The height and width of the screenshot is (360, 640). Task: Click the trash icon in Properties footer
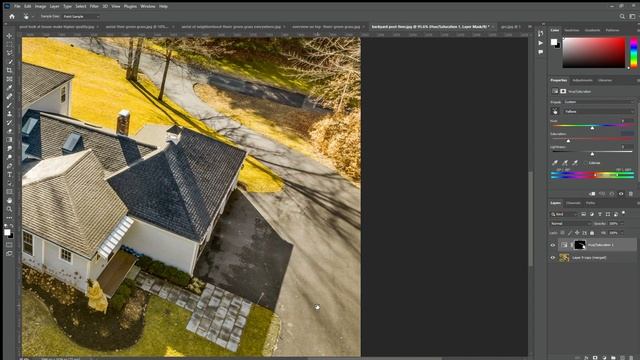(631, 194)
